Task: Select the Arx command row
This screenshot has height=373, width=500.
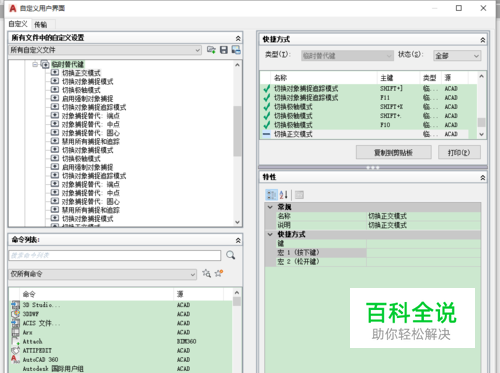Action: coord(121,332)
